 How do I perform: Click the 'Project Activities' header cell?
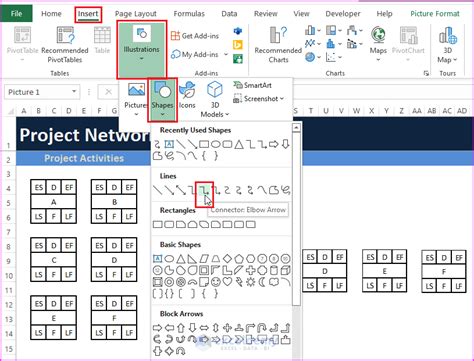click(x=84, y=158)
